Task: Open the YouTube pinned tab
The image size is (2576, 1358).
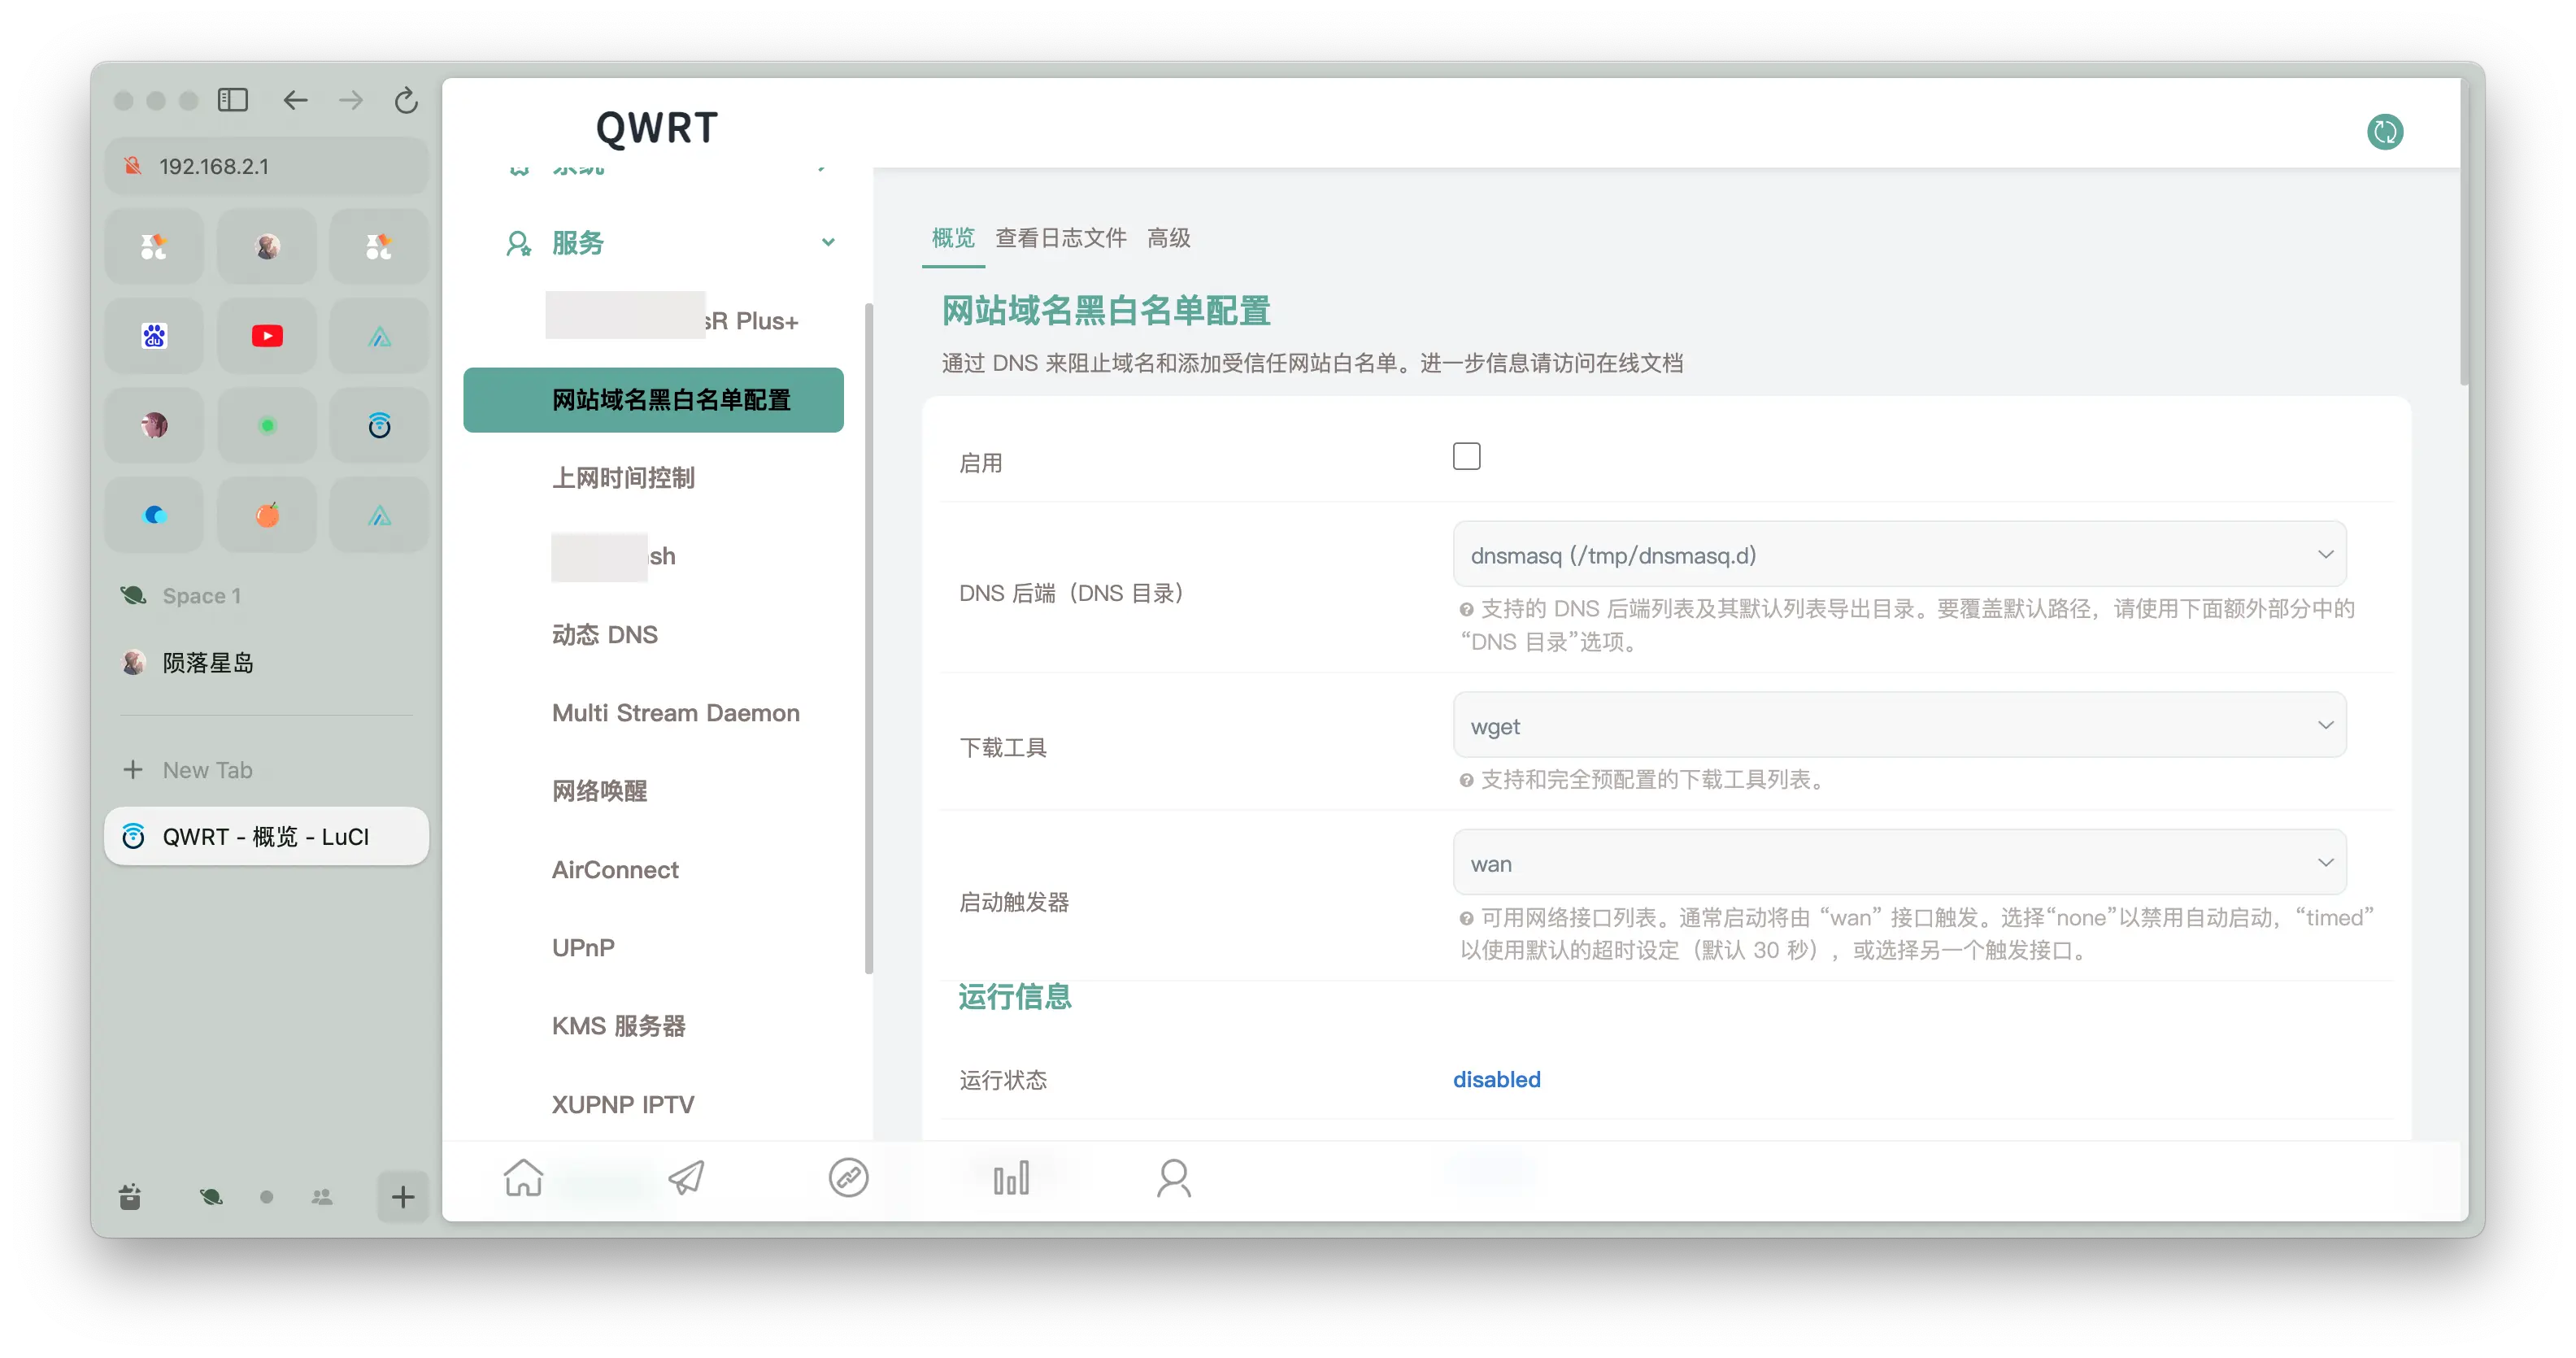Action: pos(267,336)
